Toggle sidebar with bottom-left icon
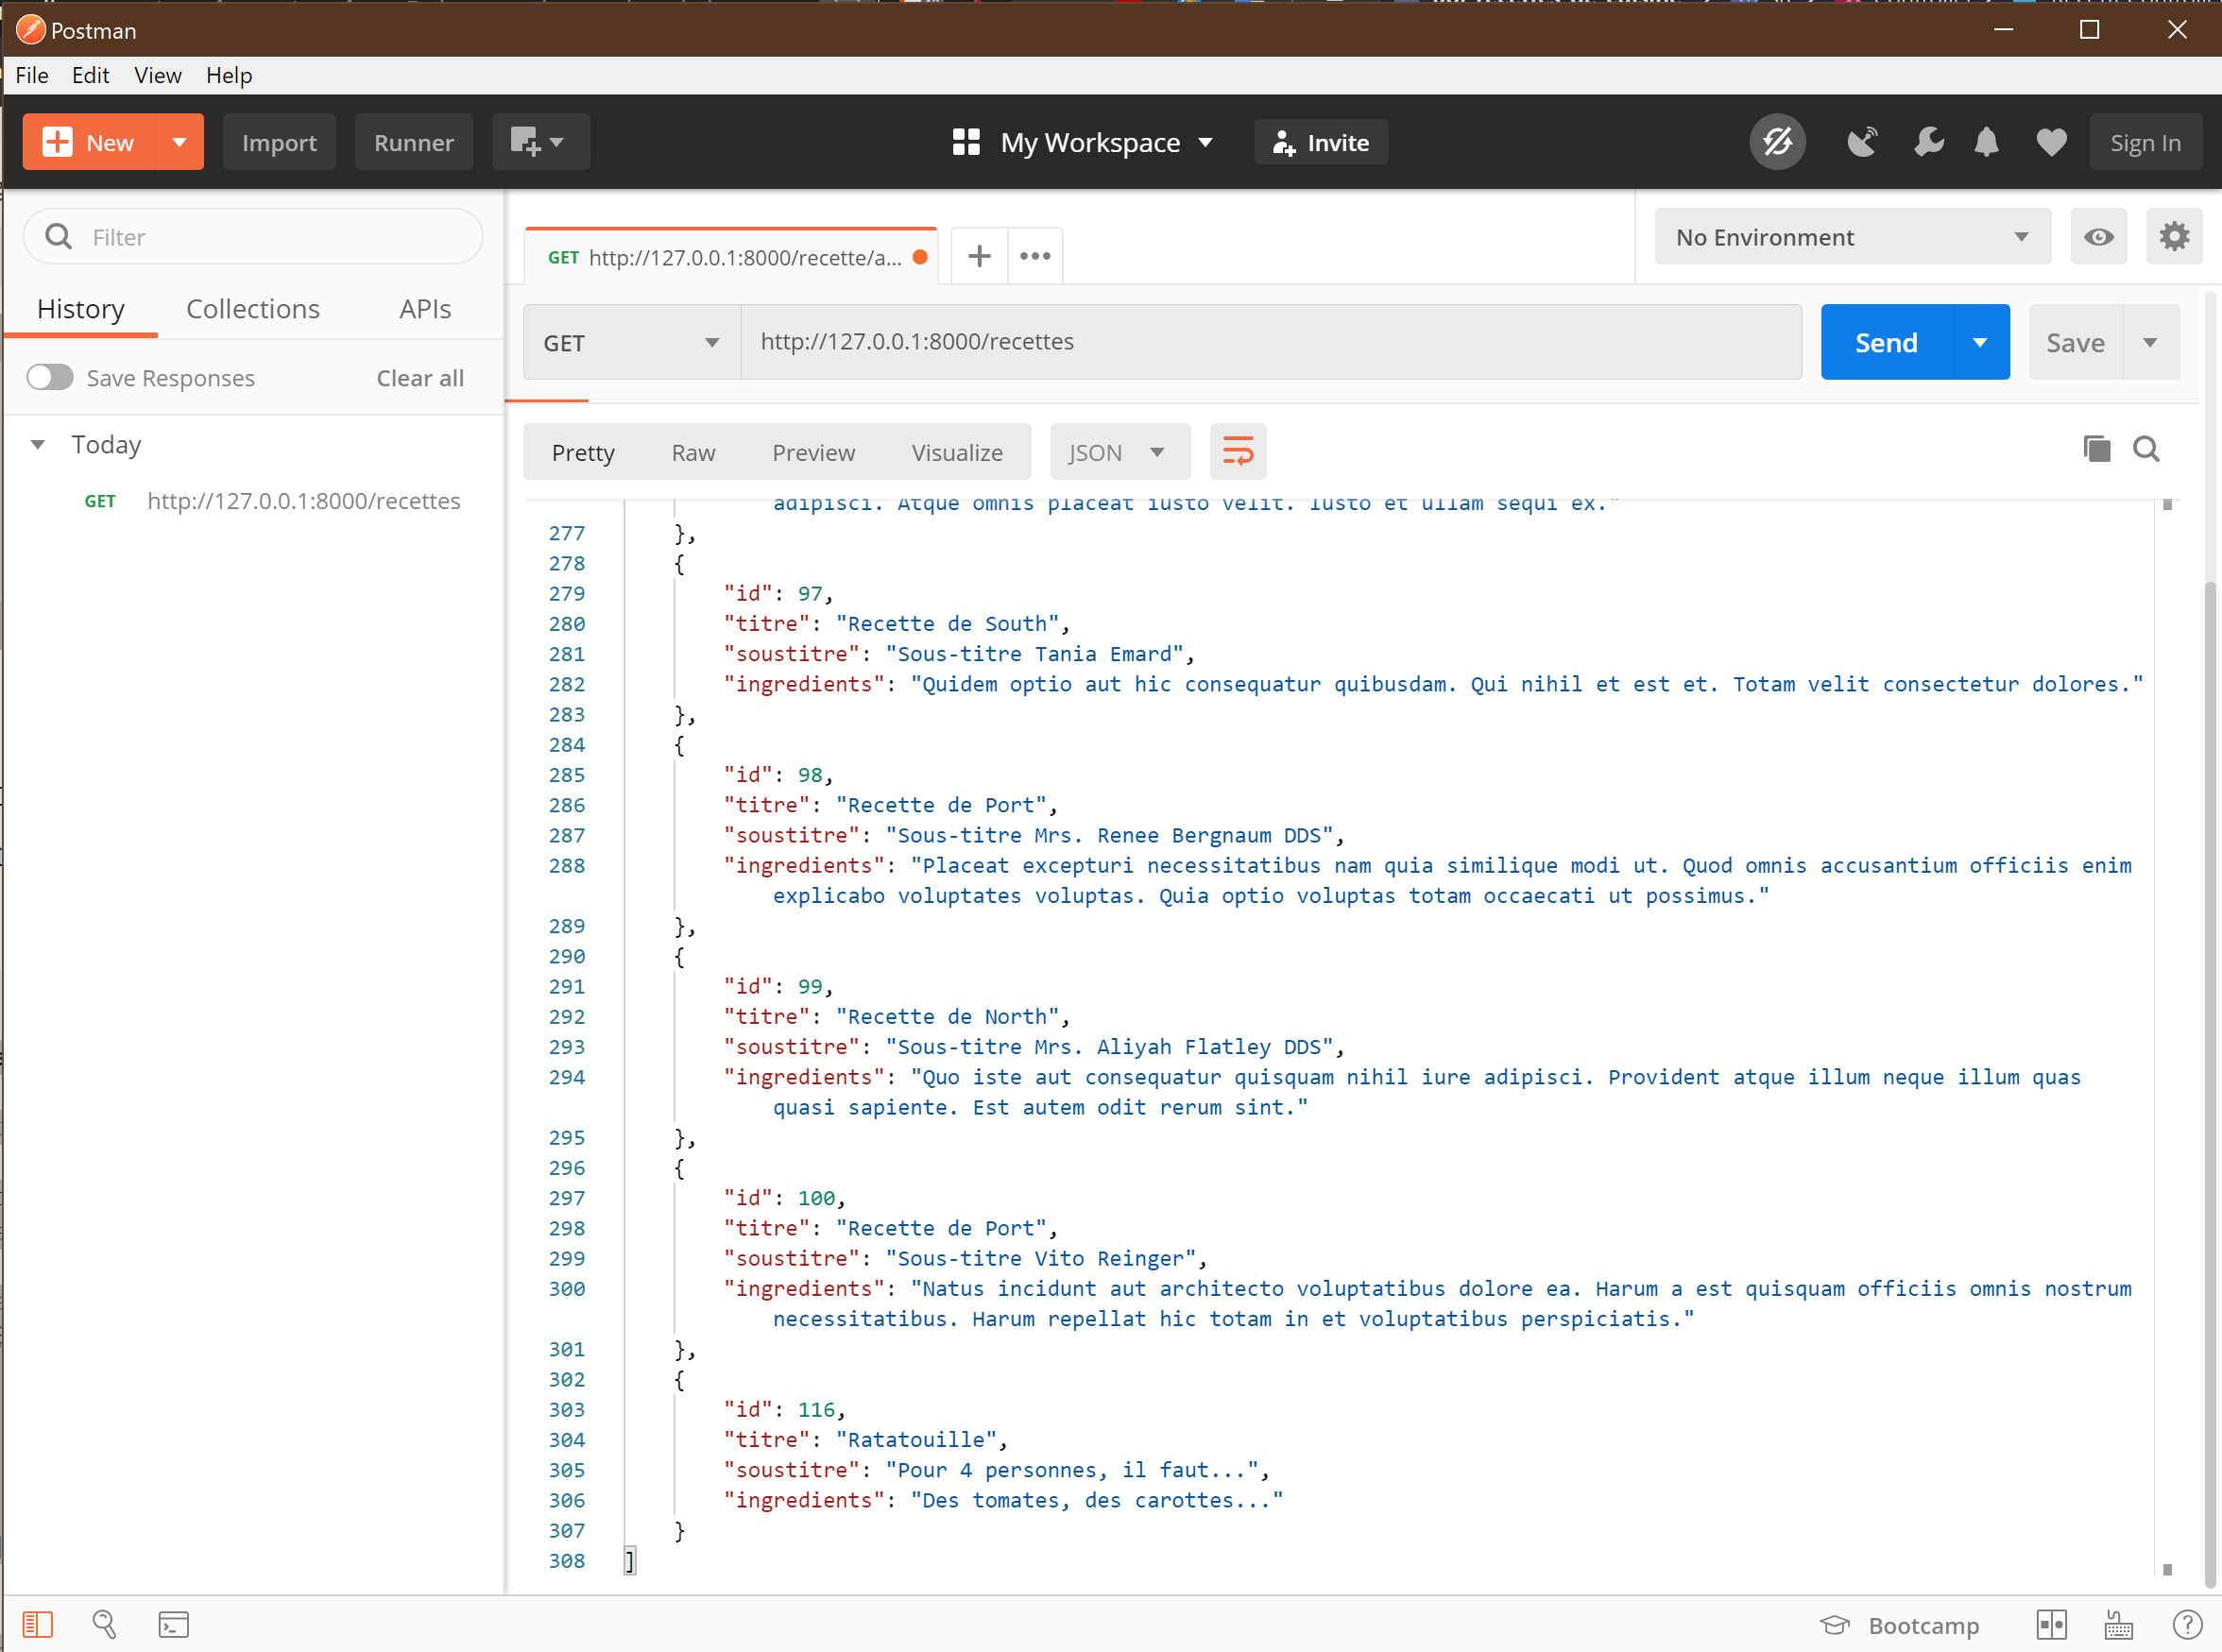The height and width of the screenshot is (1652, 2222). (37, 1624)
